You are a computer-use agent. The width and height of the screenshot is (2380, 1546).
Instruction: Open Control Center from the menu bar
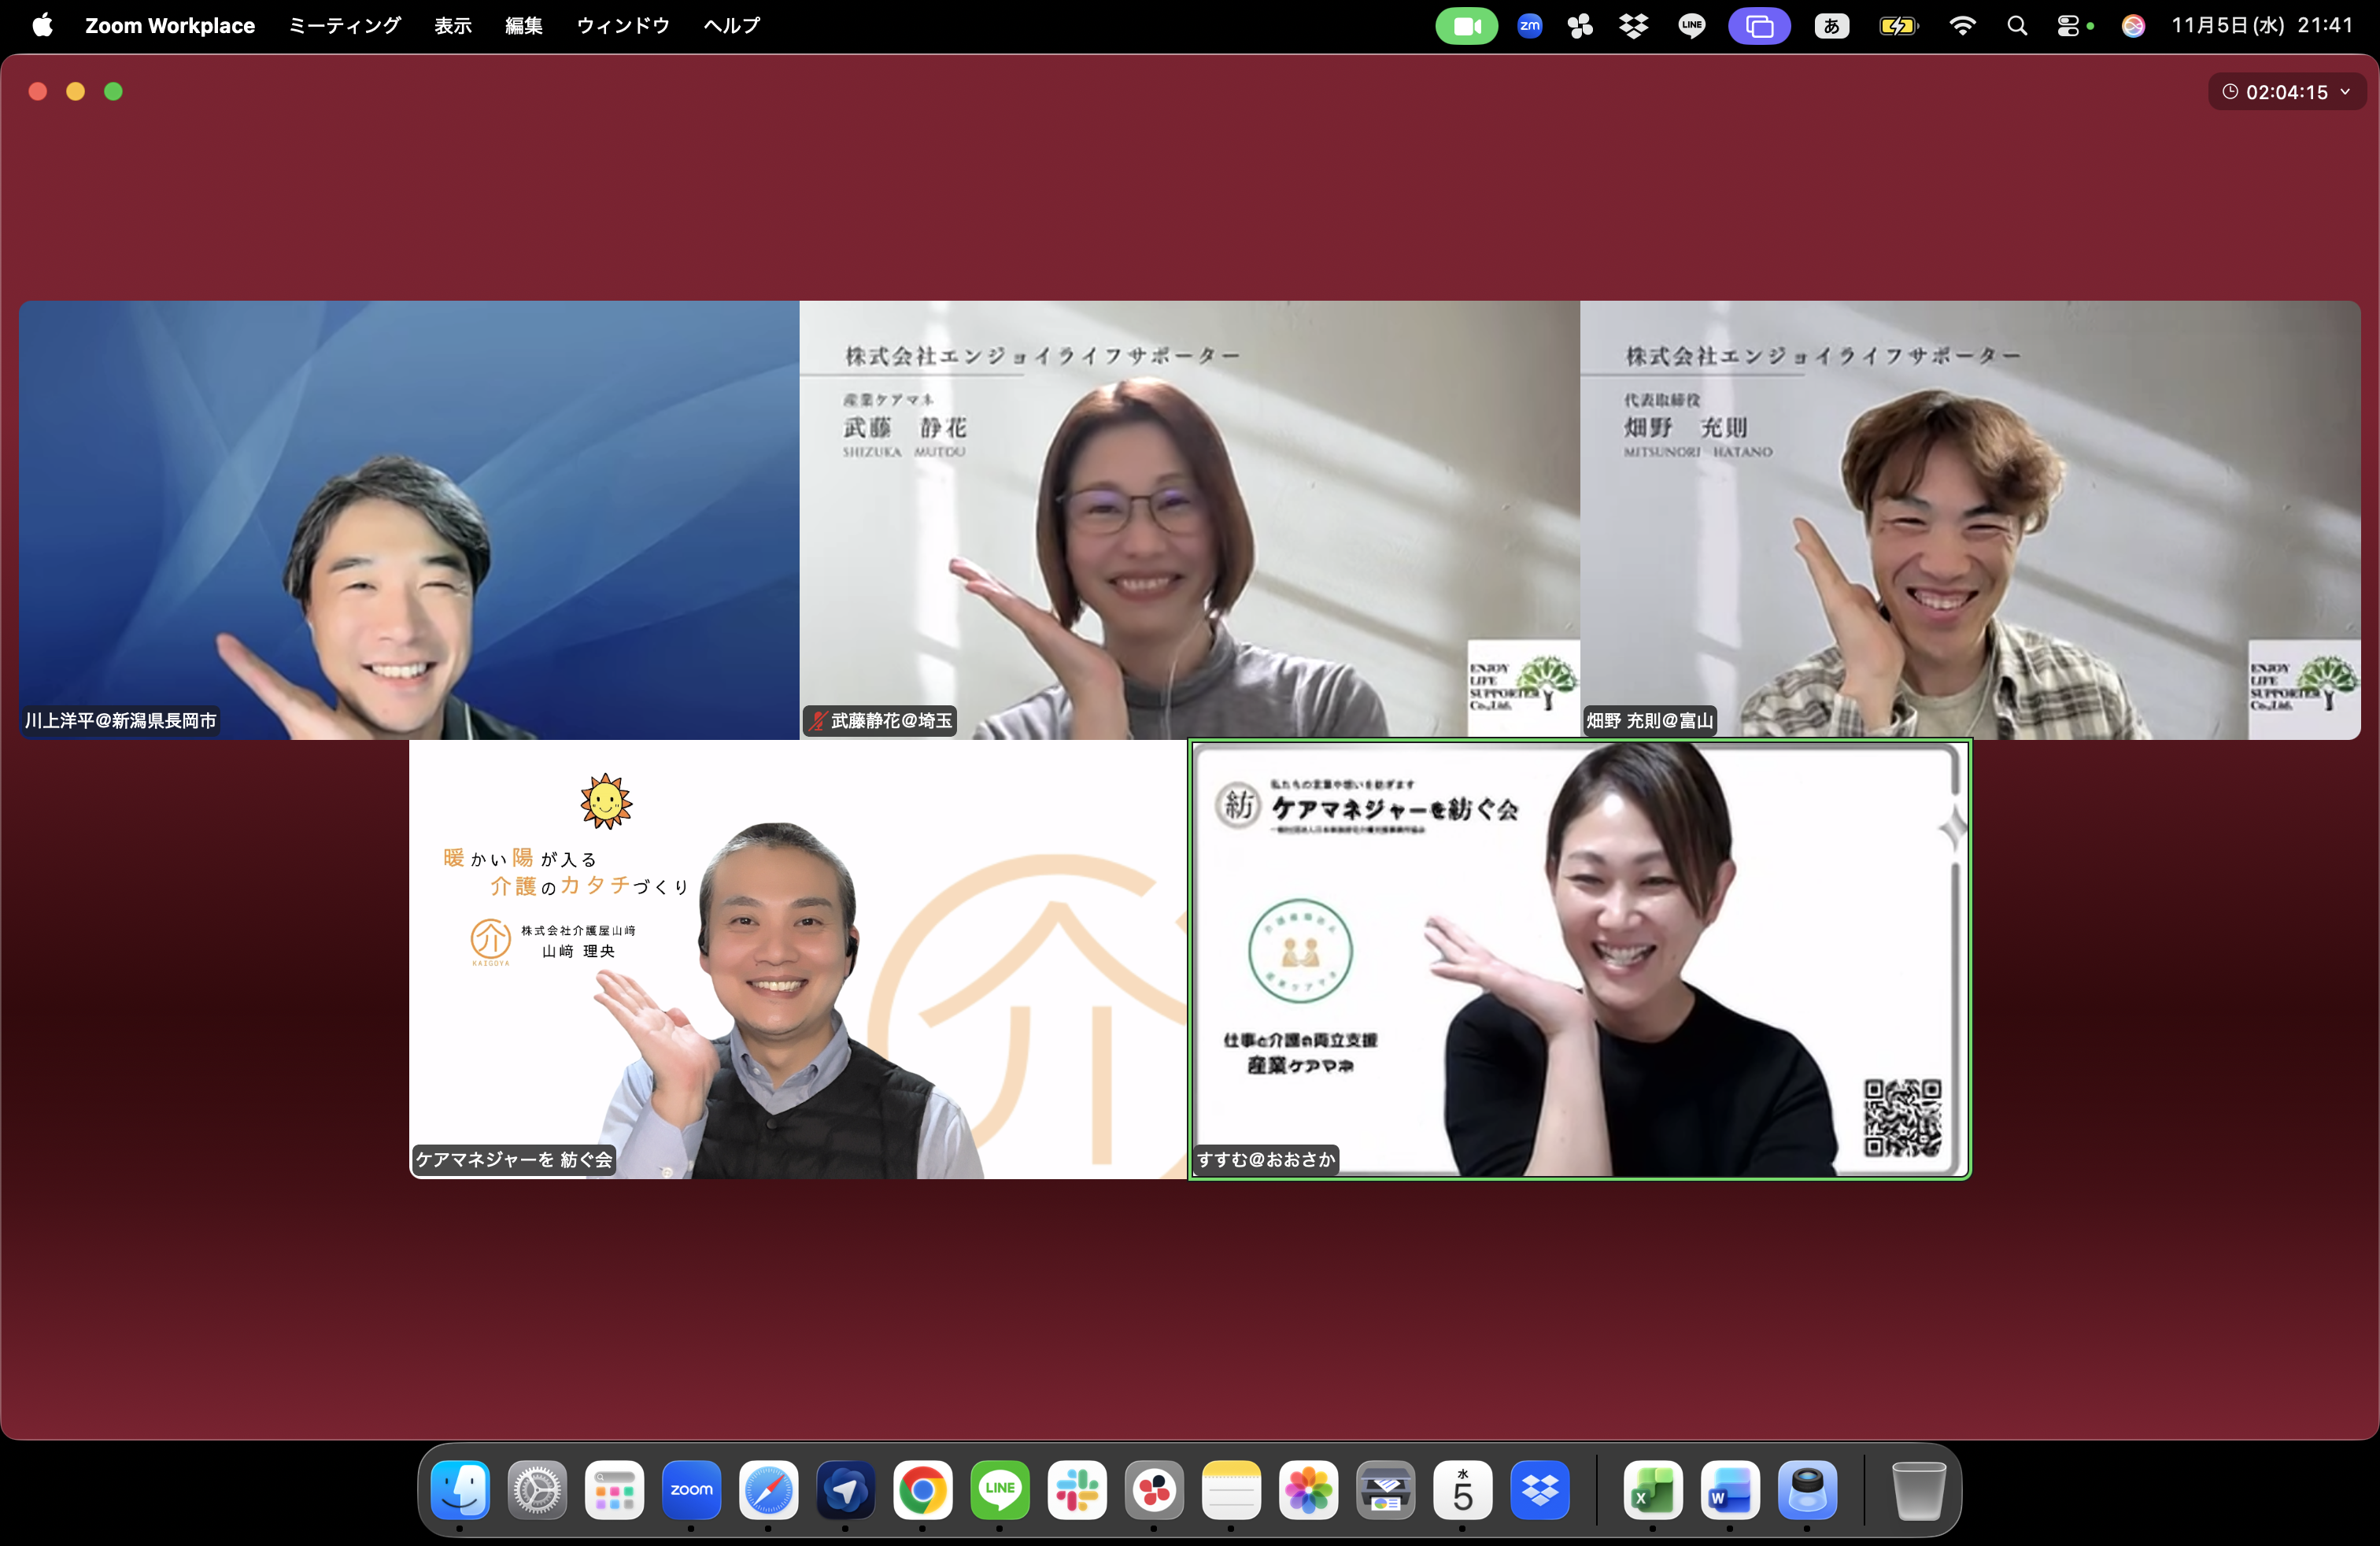point(2068,26)
